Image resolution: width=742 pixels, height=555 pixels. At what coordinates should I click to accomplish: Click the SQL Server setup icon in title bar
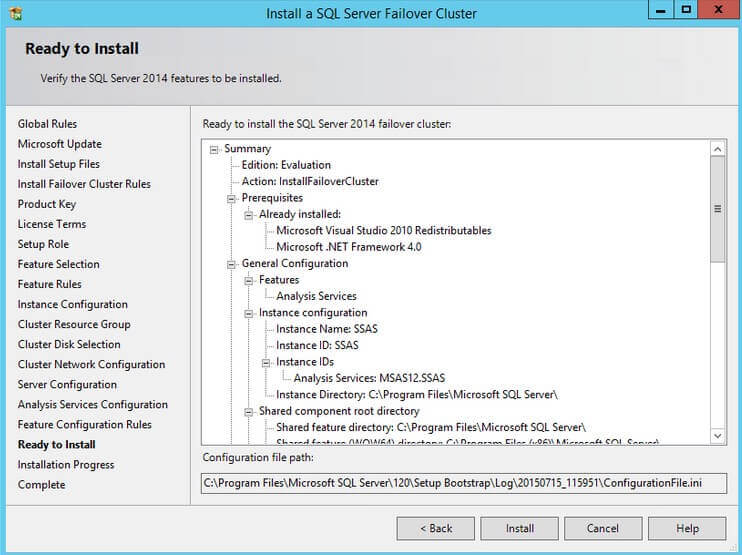point(16,13)
